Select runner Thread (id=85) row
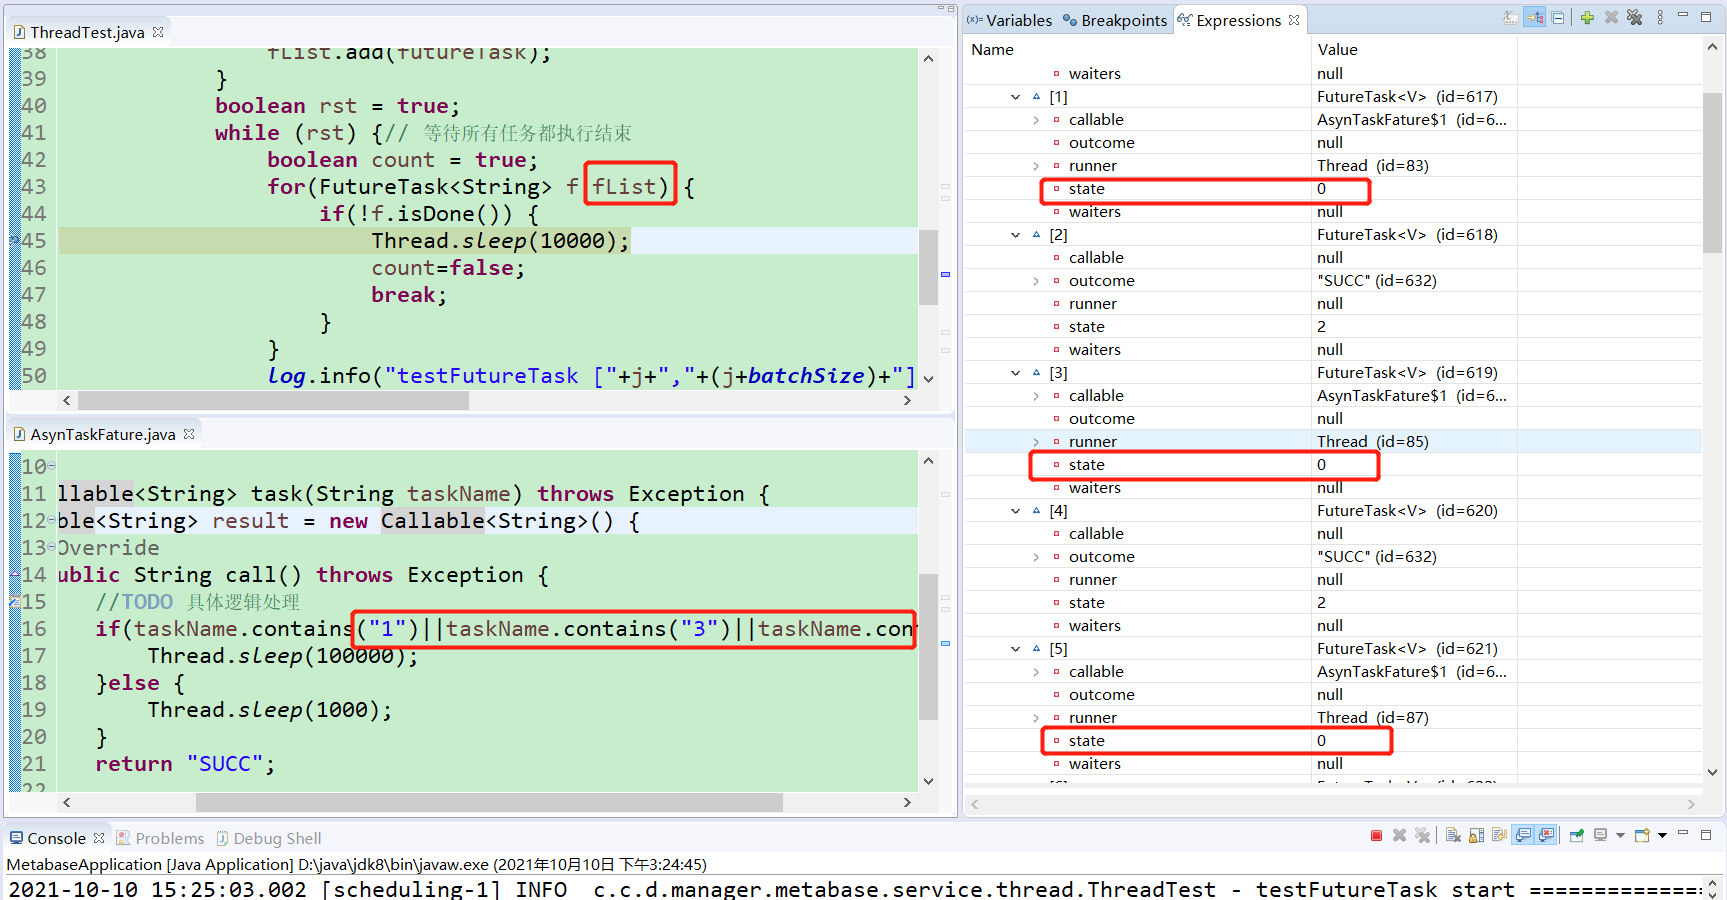Viewport: 1727px width, 900px height. 1332,442
